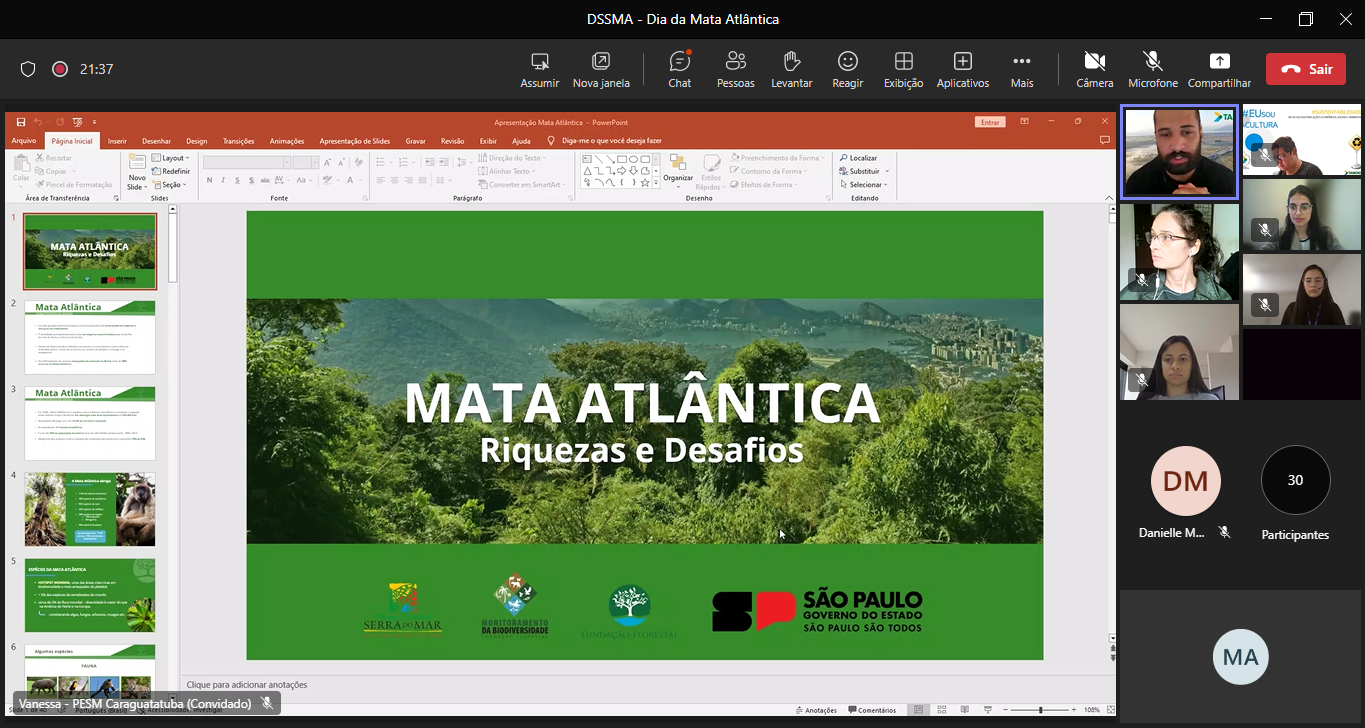Viewport: 1365px width, 728px height.
Task: Click the red recording indicator
Action: [59, 69]
